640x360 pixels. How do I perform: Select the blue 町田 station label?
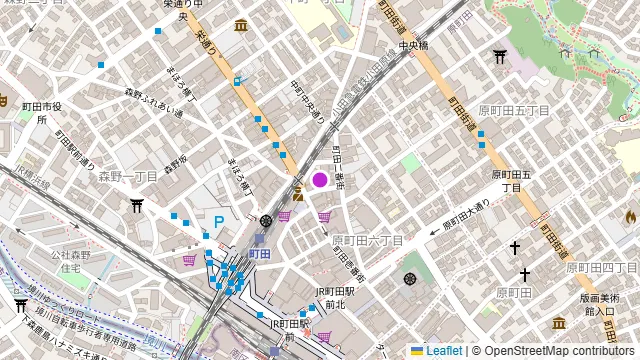260,254
